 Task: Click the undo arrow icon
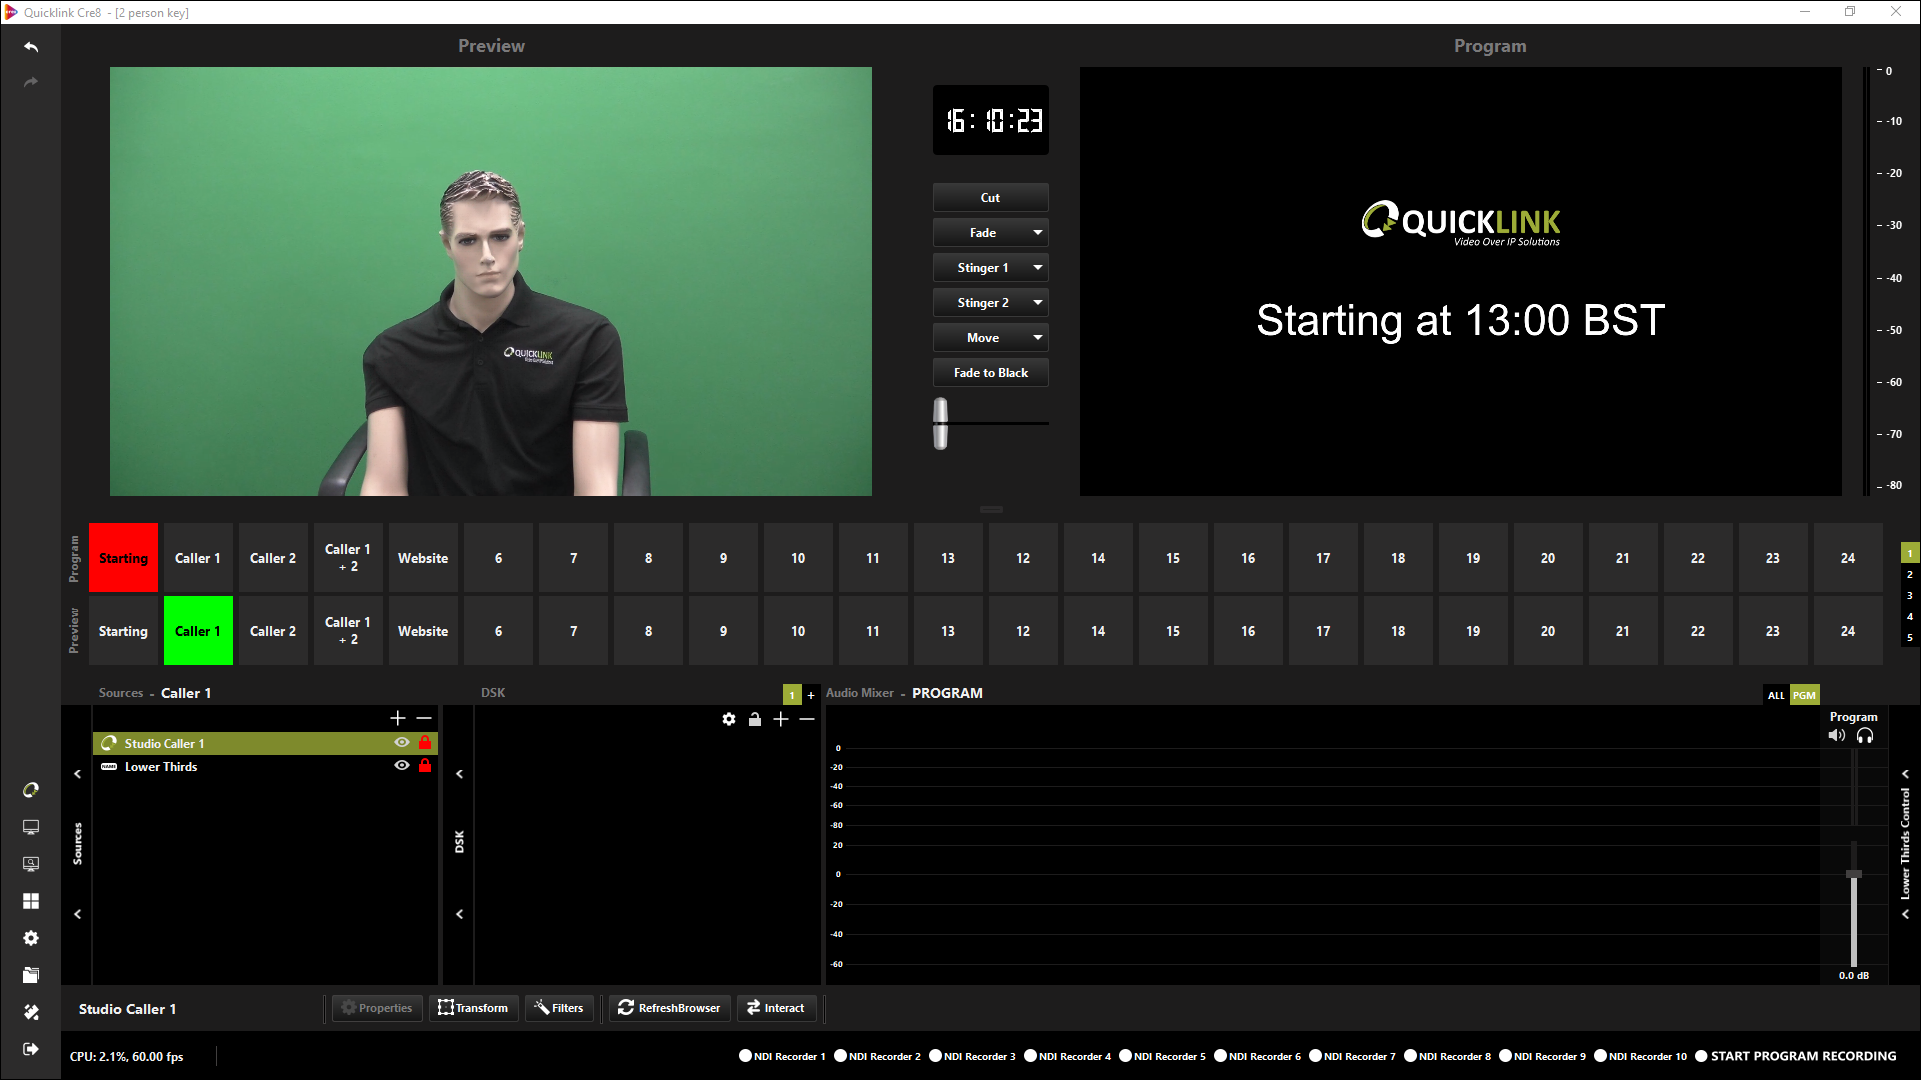pos(31,47)
